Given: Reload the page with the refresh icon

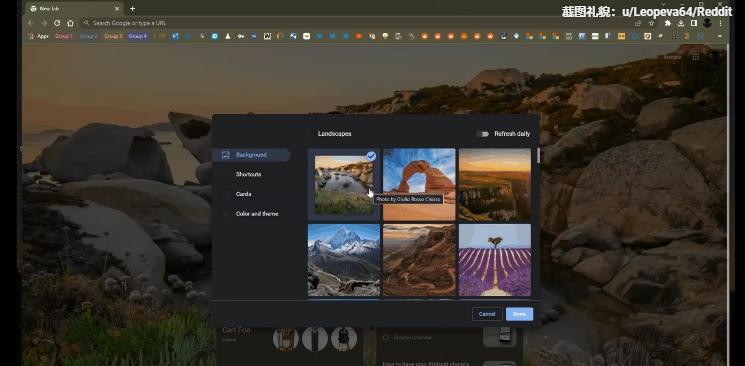Looking at the screenshot, I should (x=57, y=23).
